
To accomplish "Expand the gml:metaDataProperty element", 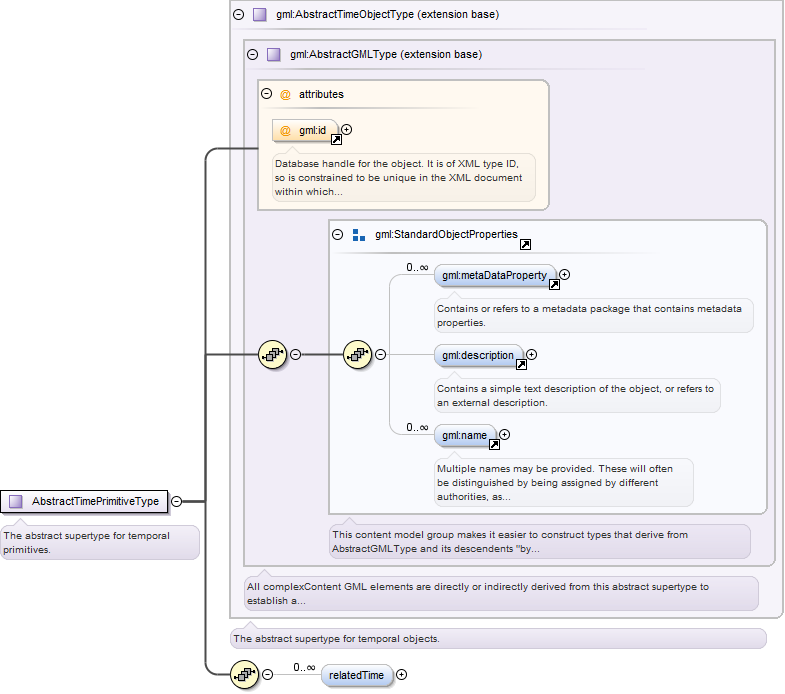I will [x=565, y=274].
